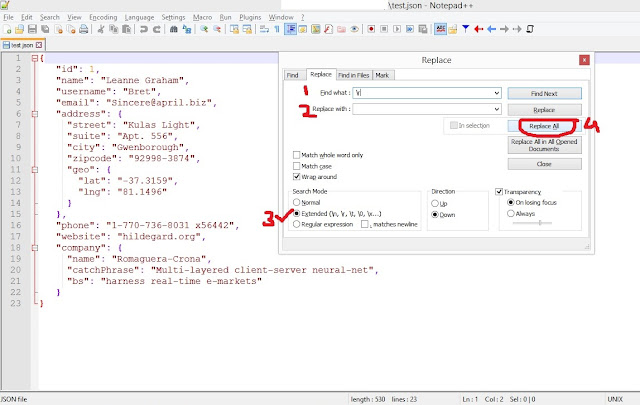The image size is (640, 405).
Task: Click the Replace button in the dialog
Action: (x=544, y=110)
